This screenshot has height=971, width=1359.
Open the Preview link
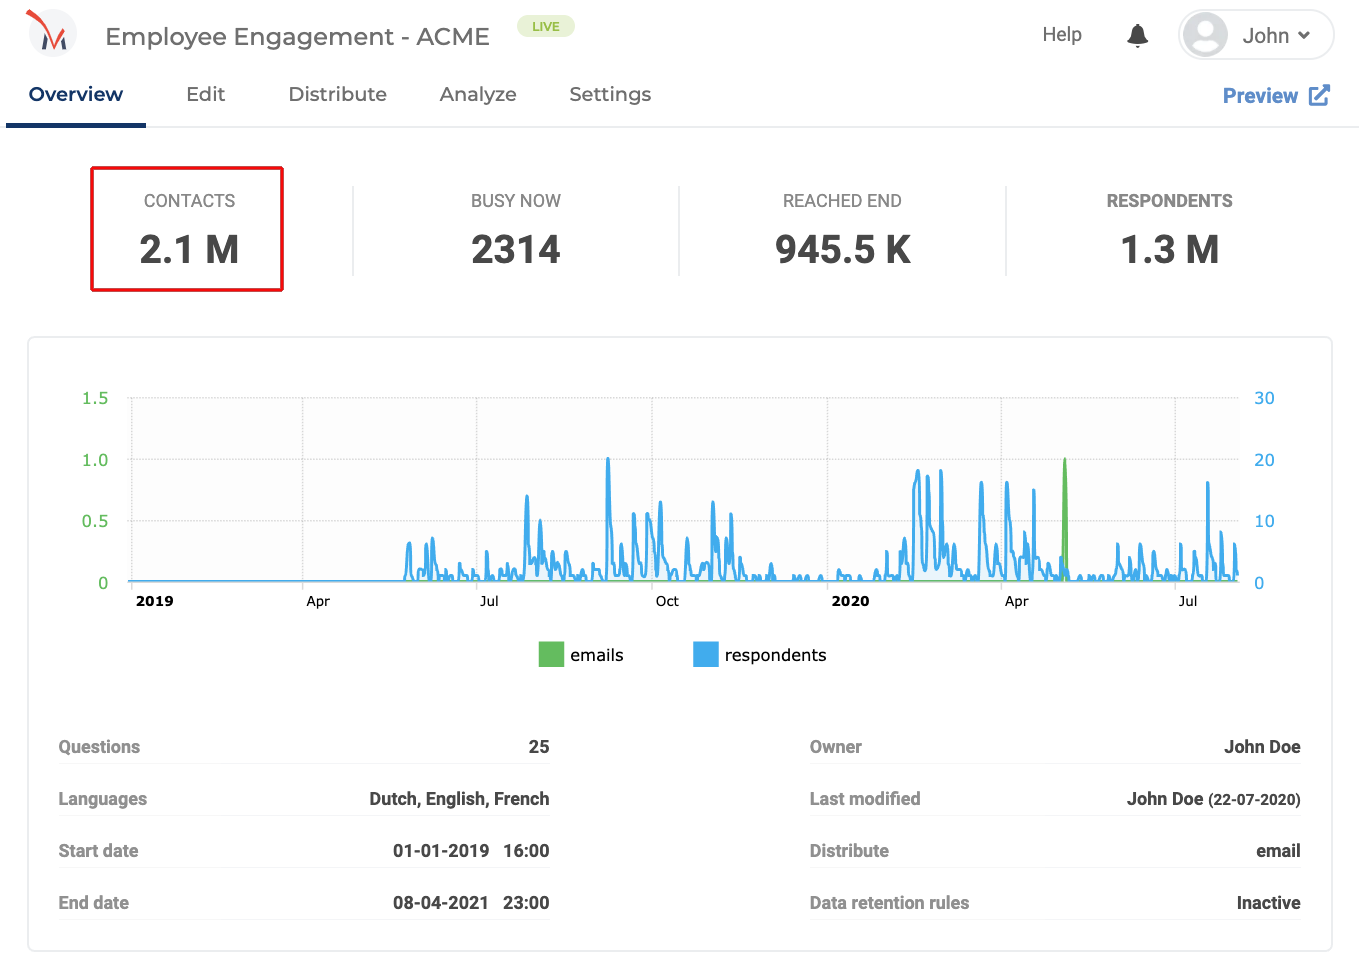[x=1260, y=96]
